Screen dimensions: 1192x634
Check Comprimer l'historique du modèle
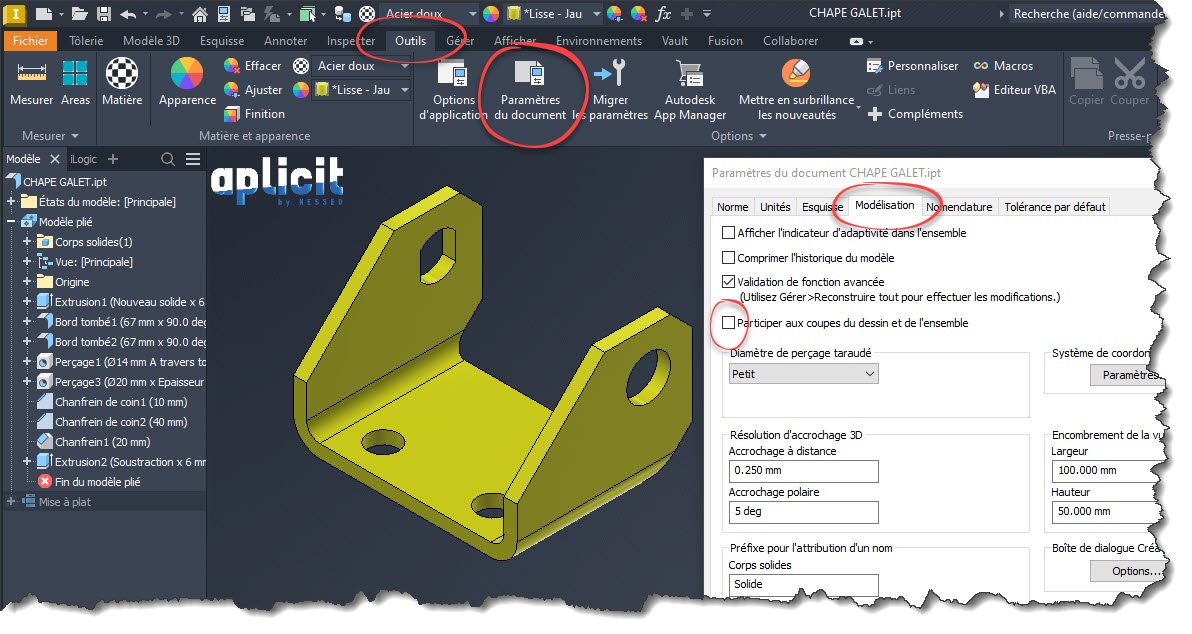[728, 258]
